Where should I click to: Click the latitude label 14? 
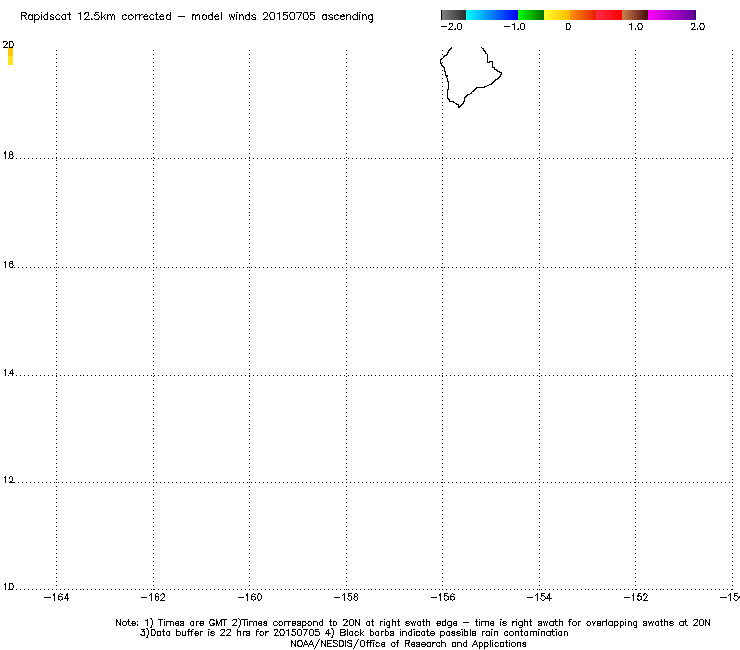[x=8, y=373]
